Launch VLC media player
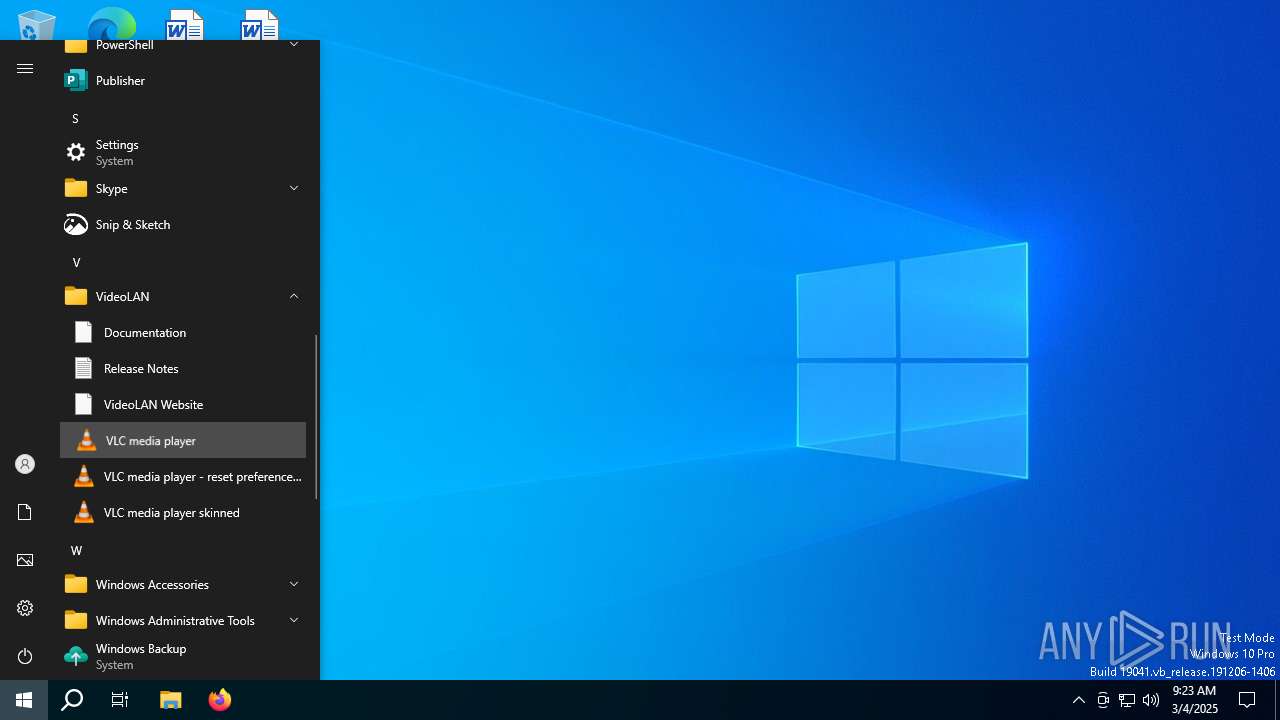The height and width of the screenshot is (720, 1280). (x=183, y=440)
